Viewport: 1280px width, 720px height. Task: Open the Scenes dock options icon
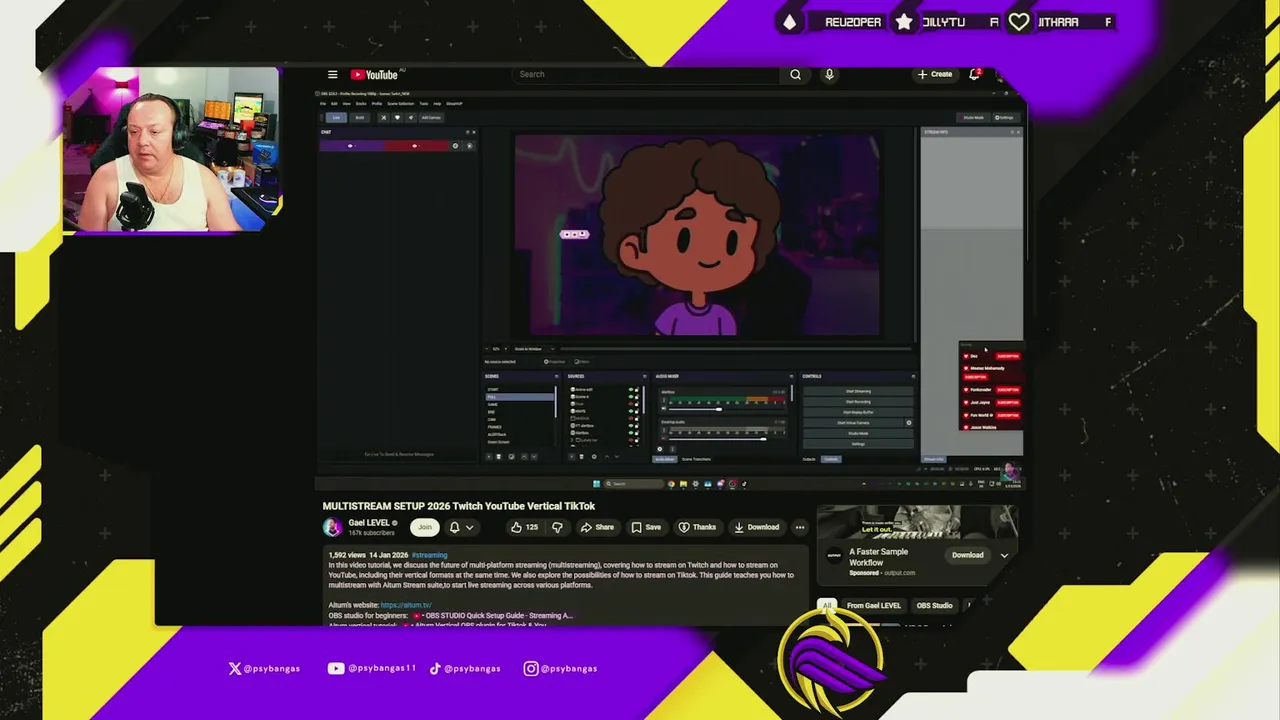click(556, 376)
